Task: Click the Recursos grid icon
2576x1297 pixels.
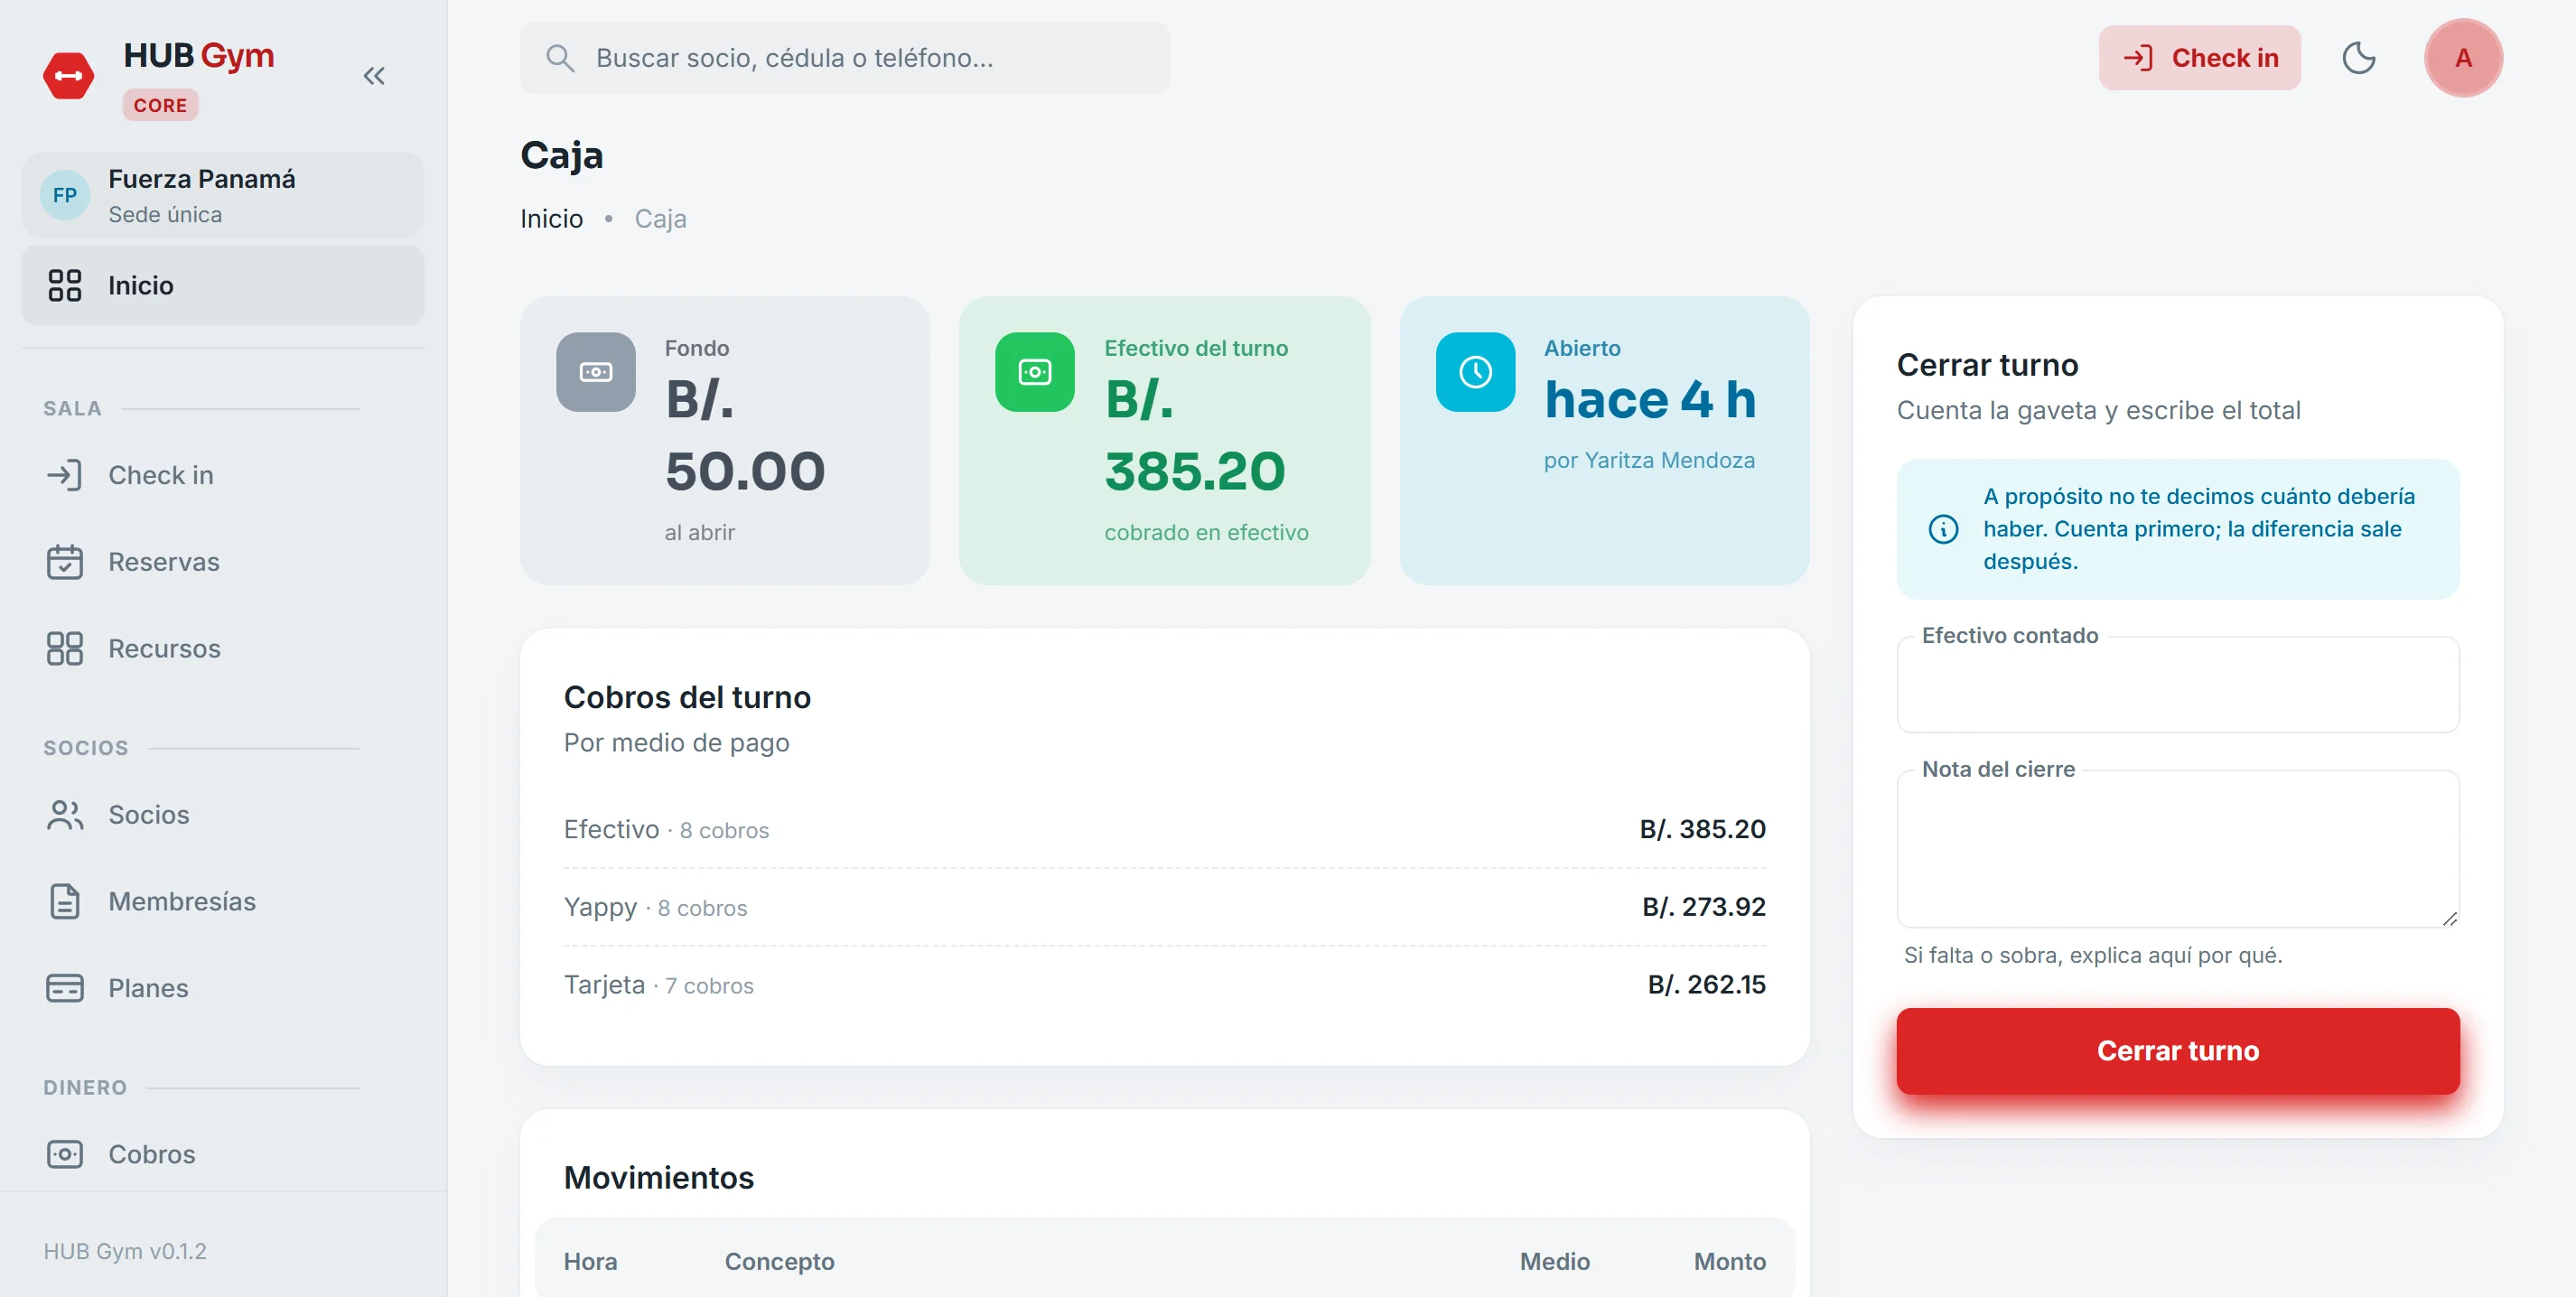Action: [x=65, y=649]
